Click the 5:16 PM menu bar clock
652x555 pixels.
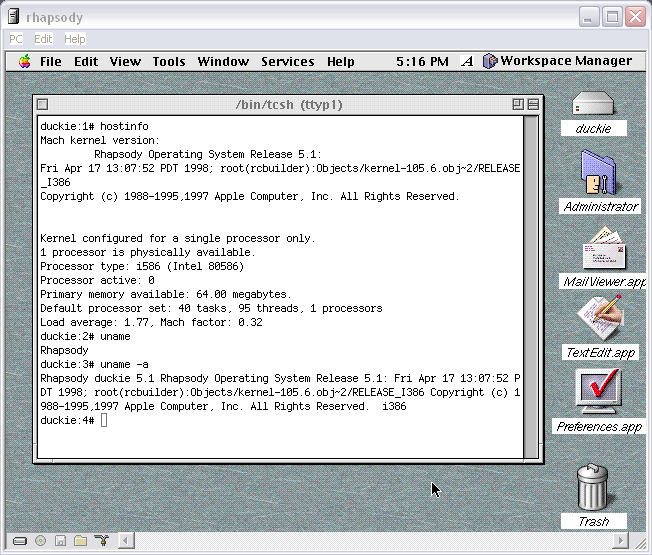422,62
